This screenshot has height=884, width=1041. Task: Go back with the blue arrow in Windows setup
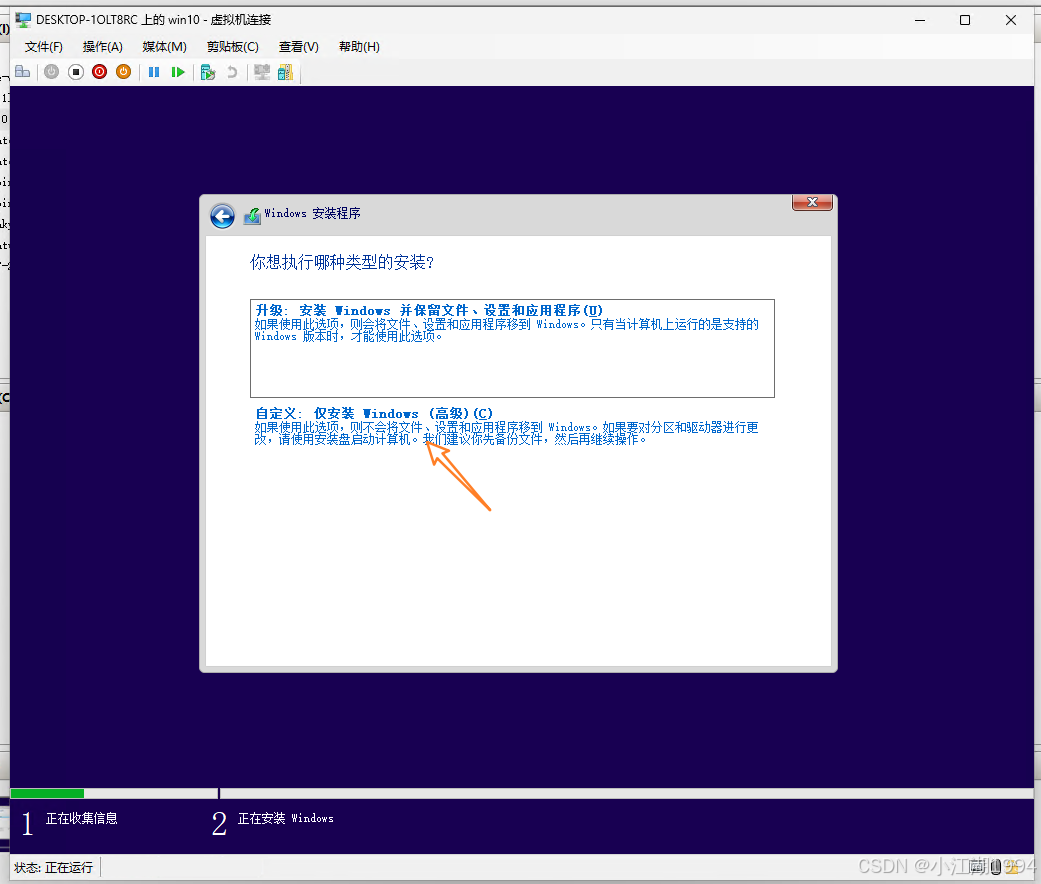(222, 216)
